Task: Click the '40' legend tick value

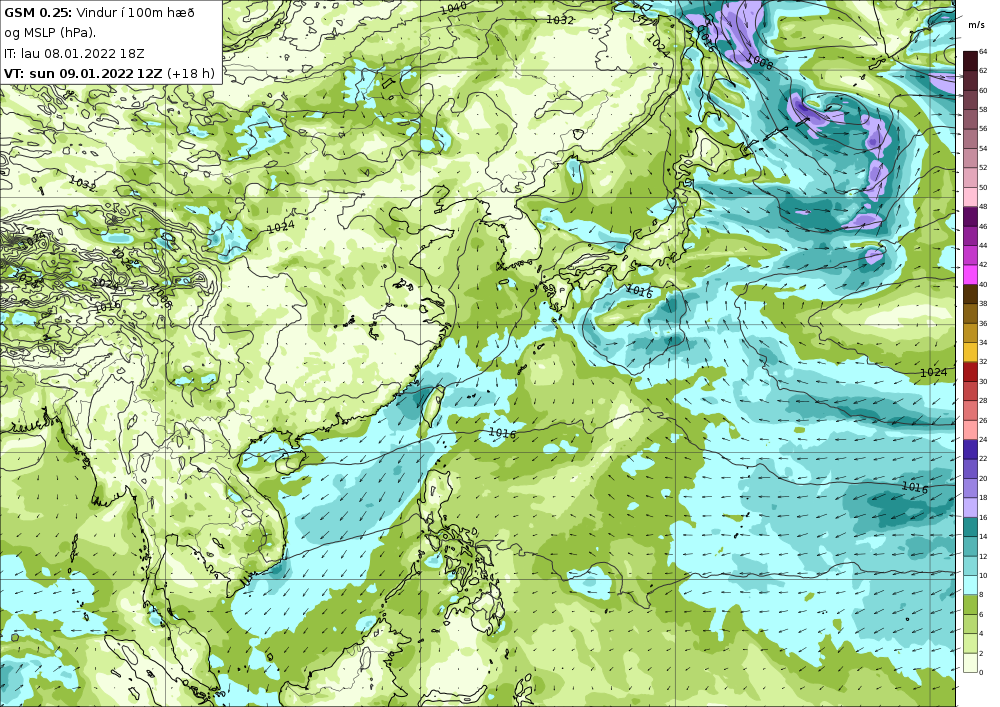Action: pyautogui.click(x=983, y=285)
